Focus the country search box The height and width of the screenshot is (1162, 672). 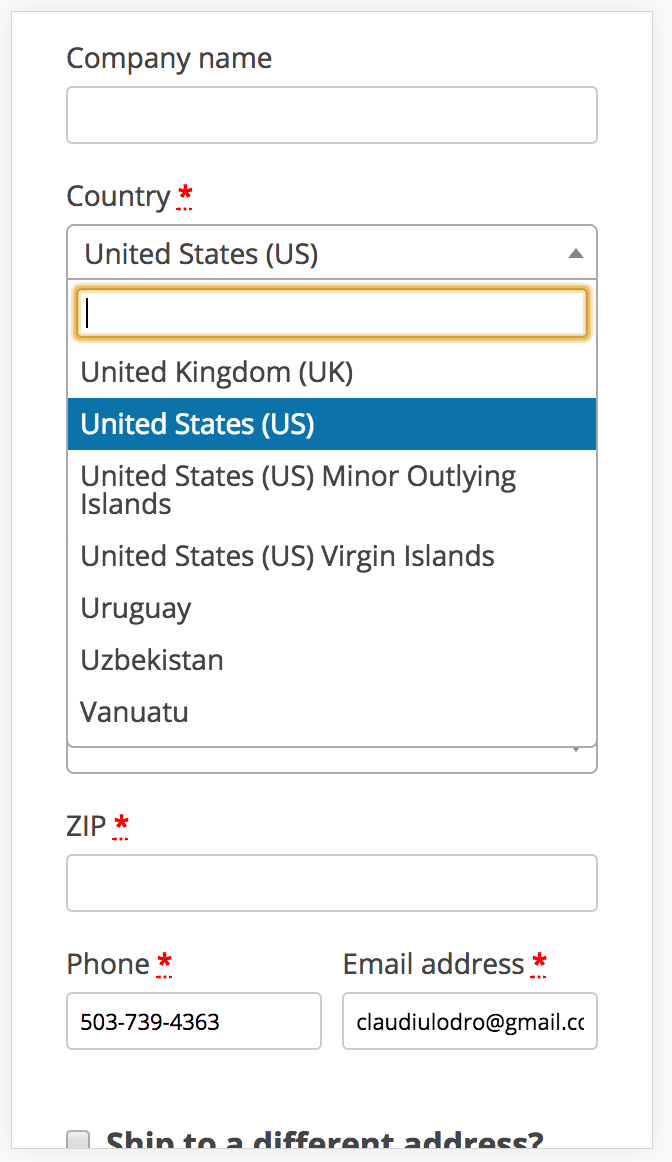[332, 312]
